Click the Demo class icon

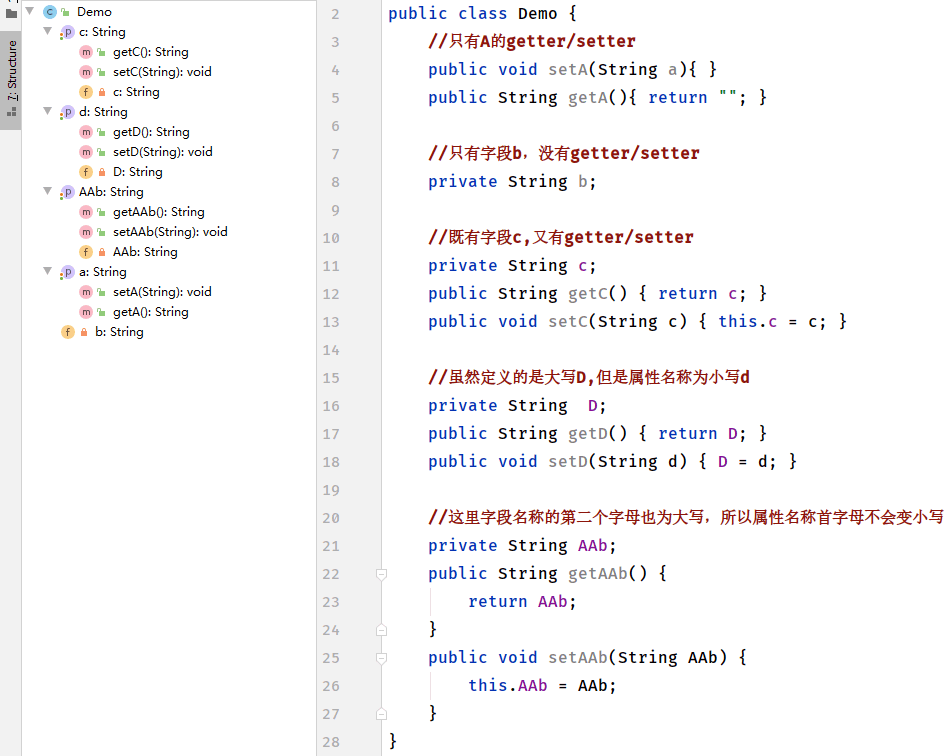(x=50, y=12)
